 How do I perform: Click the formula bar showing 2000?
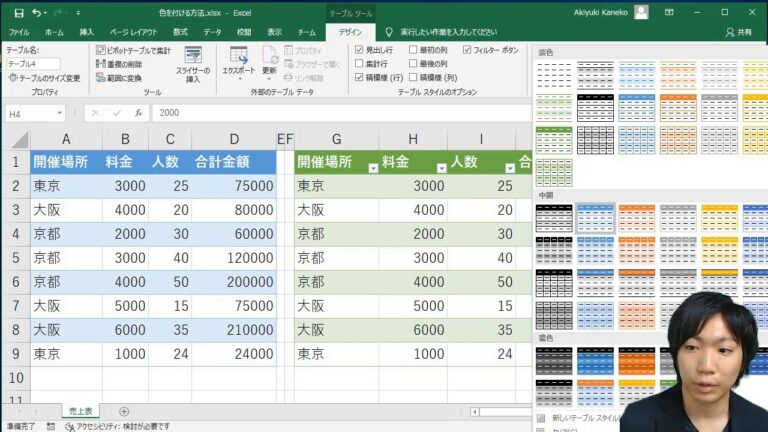341,113
